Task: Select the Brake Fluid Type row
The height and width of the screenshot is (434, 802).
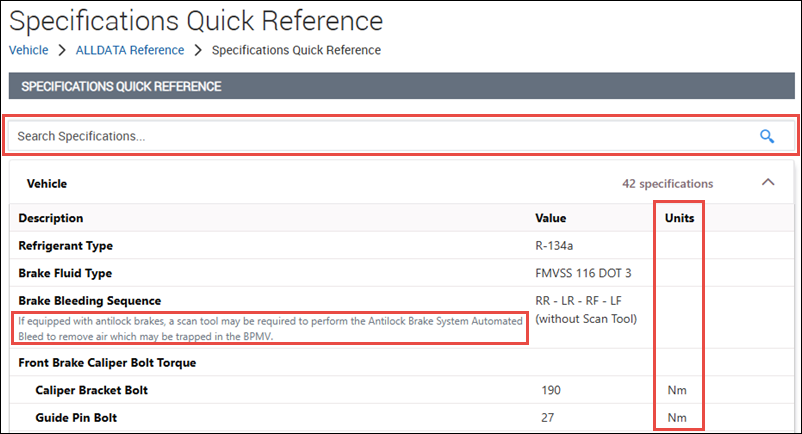Action: [x=65, y=273]
